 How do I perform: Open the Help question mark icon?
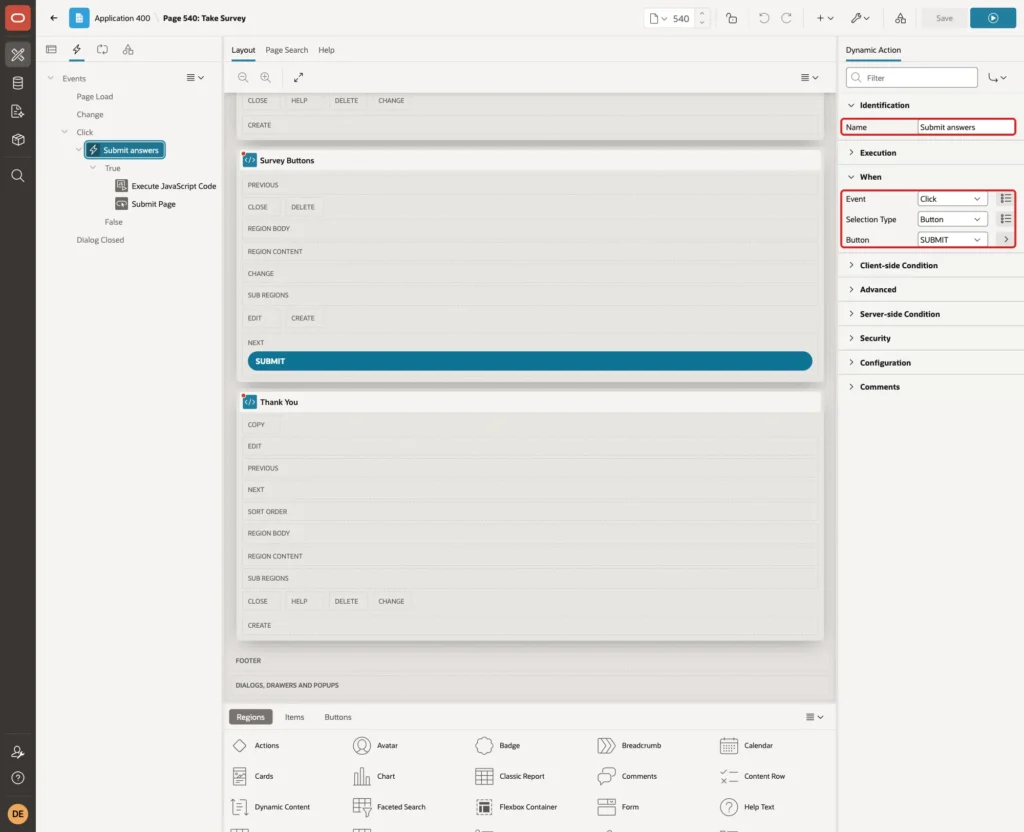[x=18, y=778]
